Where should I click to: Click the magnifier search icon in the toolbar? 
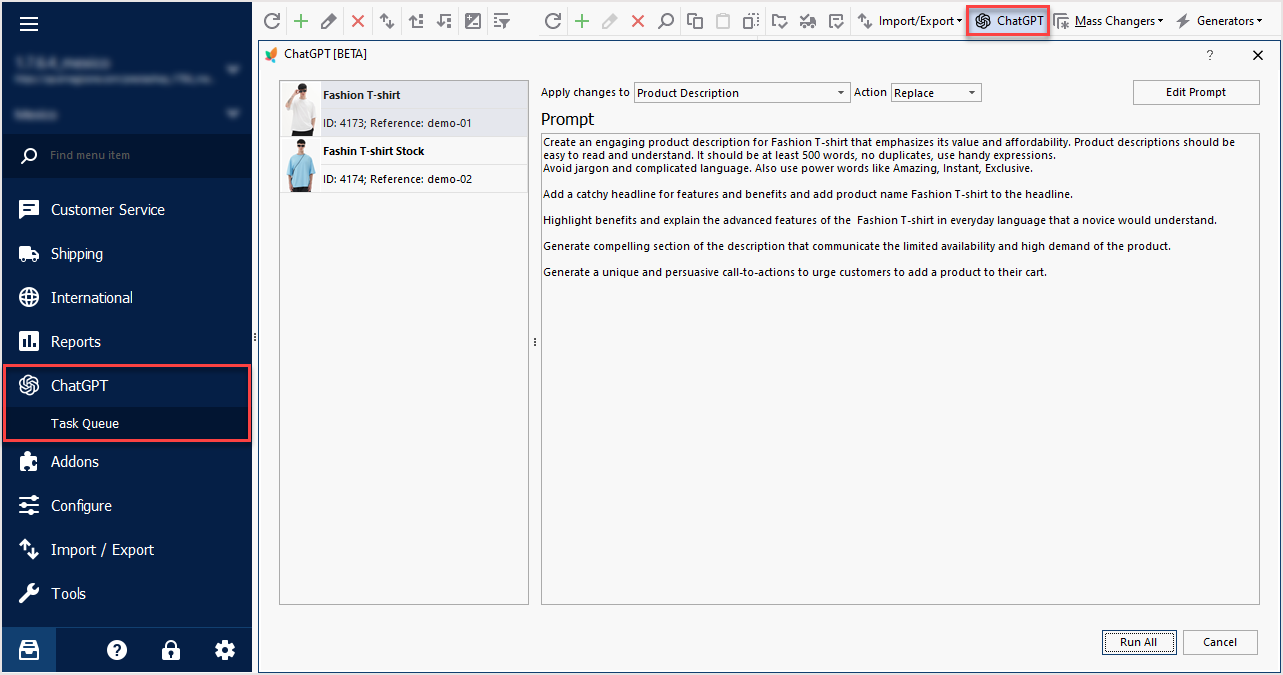point(665,21)
